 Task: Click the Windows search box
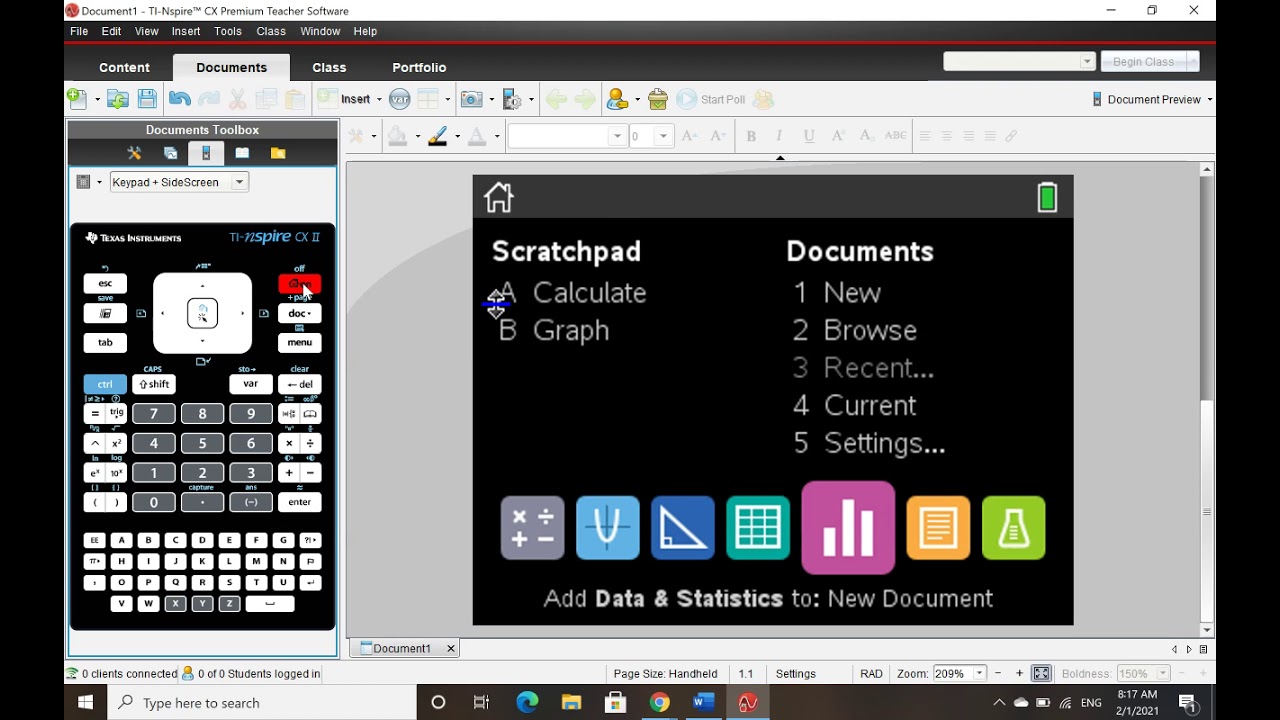pos(261,703)
